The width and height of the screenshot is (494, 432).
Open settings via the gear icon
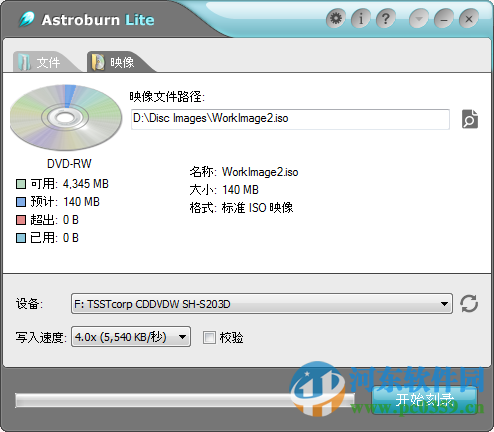[x=336, y=19]
